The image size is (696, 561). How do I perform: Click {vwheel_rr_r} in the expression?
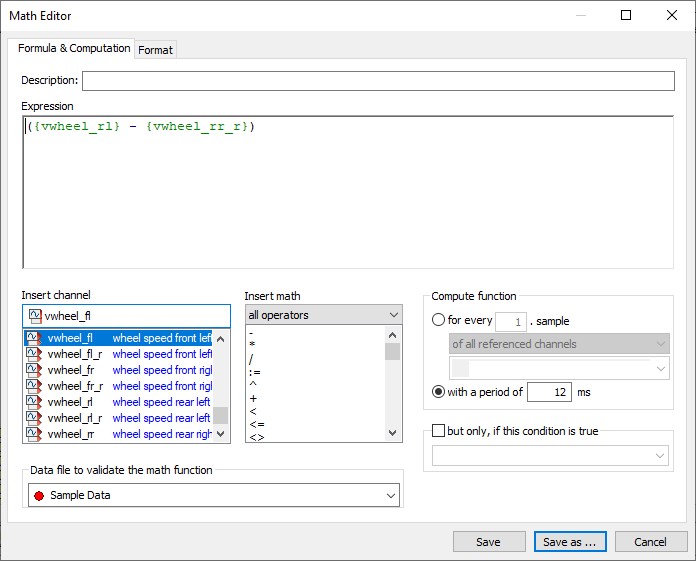coord(197,126)
